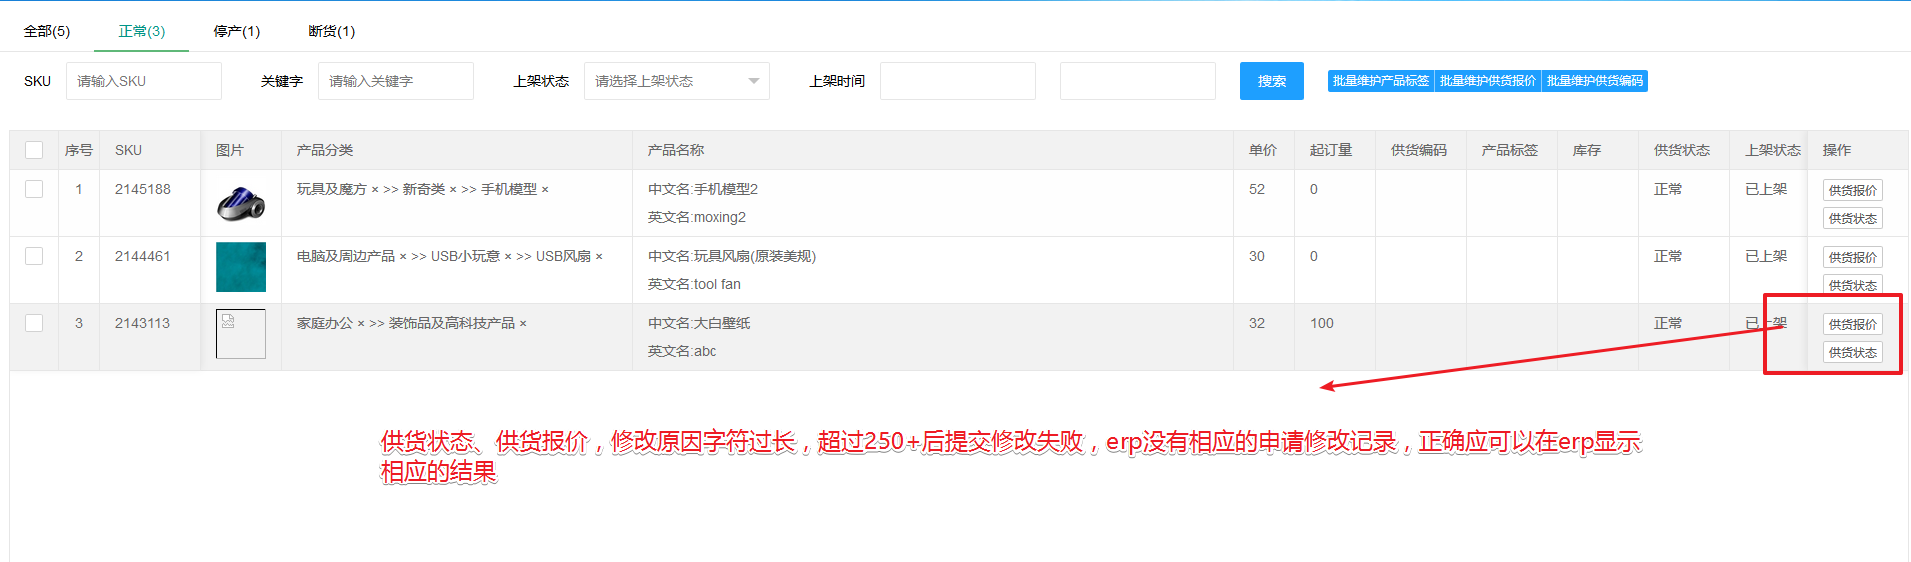Screen dimensions: 1911x562
Task: Click SKU number 2145188
Action: point(143,189)
